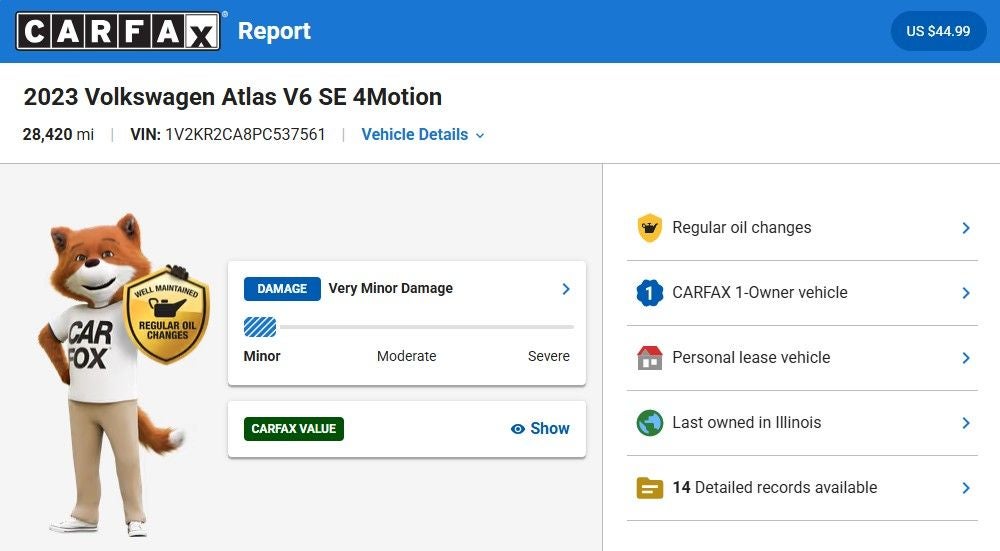
Task: Open the Very Minor Damage chevron
Action: [x=565, y=289]
